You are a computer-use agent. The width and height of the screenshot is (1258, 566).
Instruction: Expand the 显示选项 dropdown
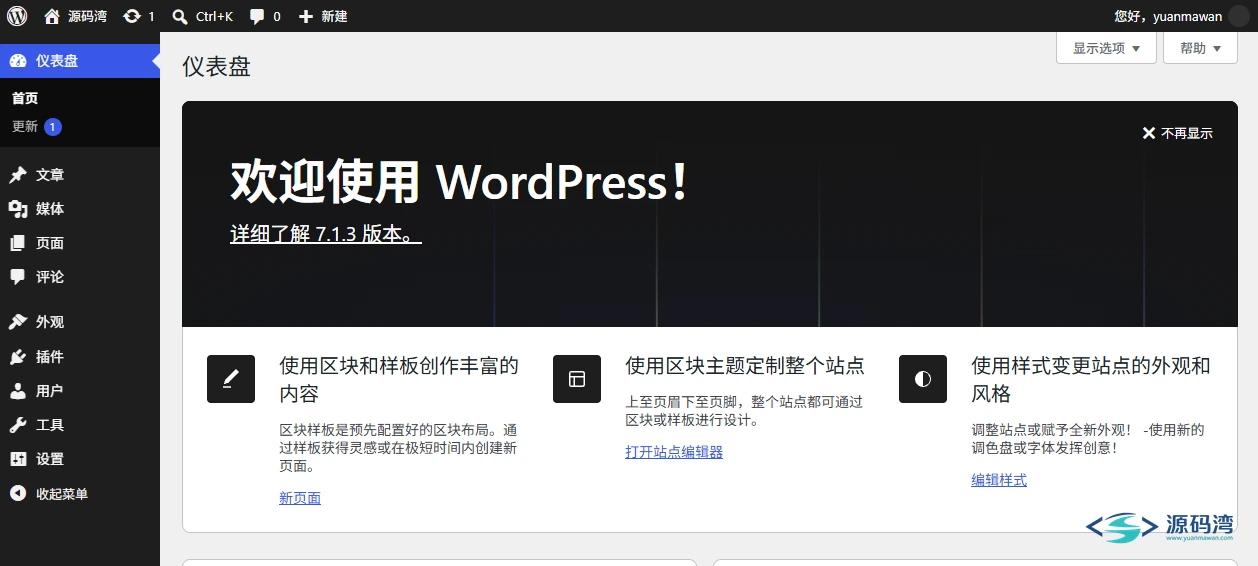coord(1106,48)
